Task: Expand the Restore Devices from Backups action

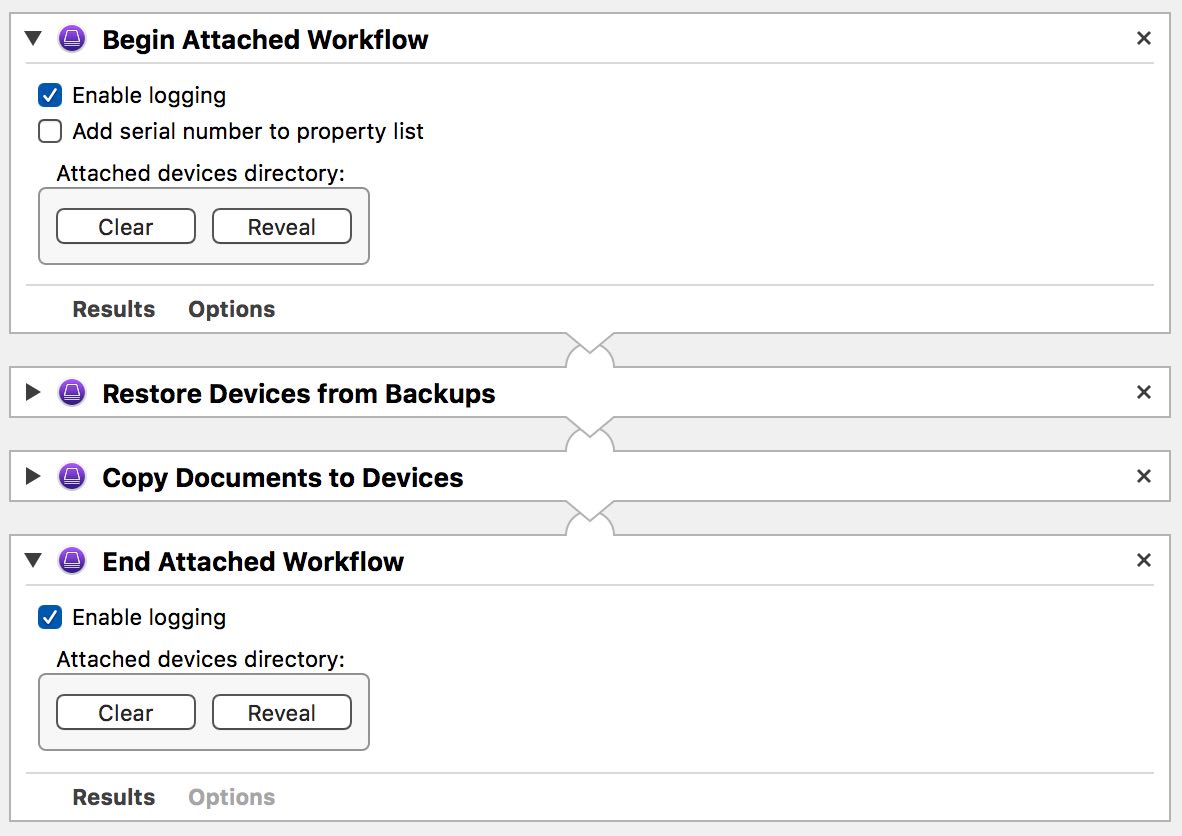Action: [x=32, y=392]
